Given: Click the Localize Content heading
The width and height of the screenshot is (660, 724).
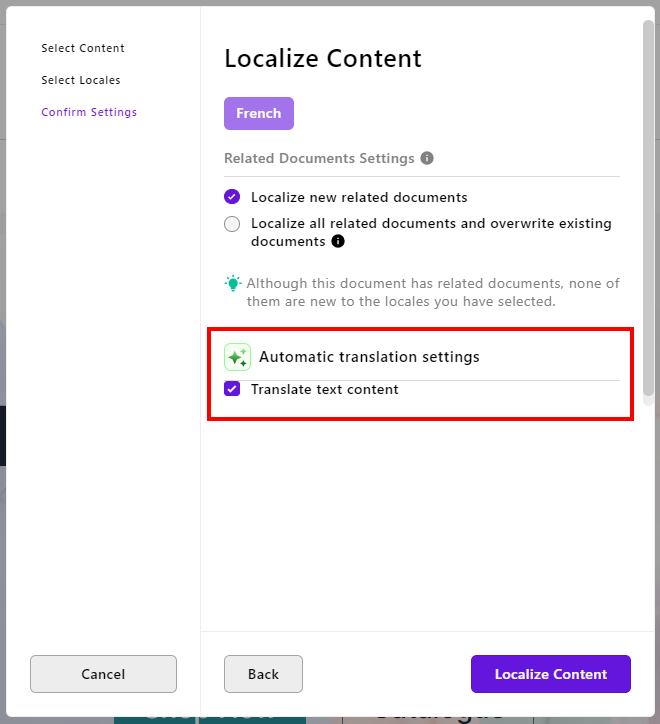Looking at the screenshot, I should click(x=323, y=58).
